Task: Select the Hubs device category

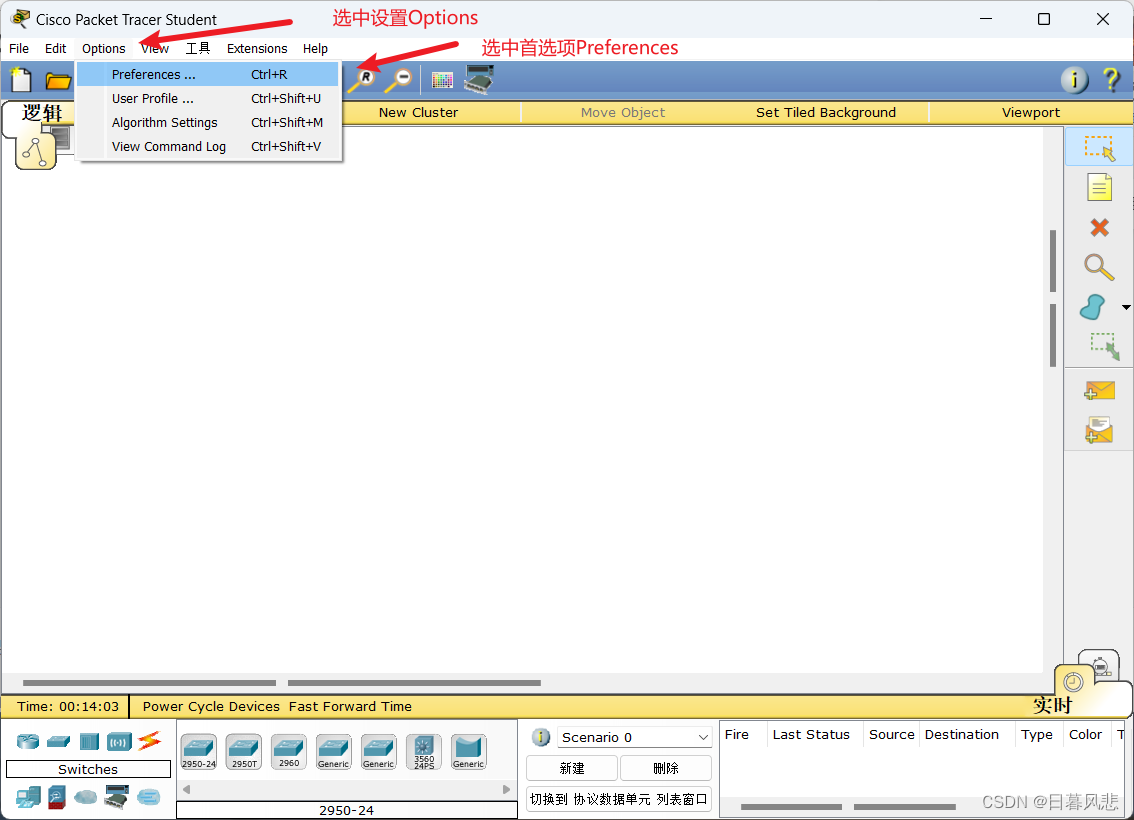Action: 89,741
